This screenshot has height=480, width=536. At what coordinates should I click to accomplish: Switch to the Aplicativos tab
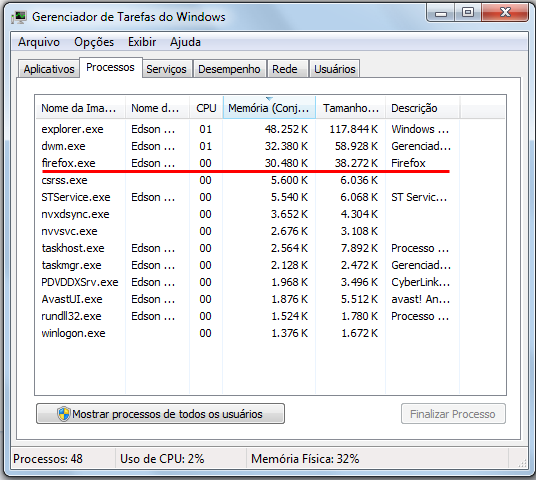point(49,69)
